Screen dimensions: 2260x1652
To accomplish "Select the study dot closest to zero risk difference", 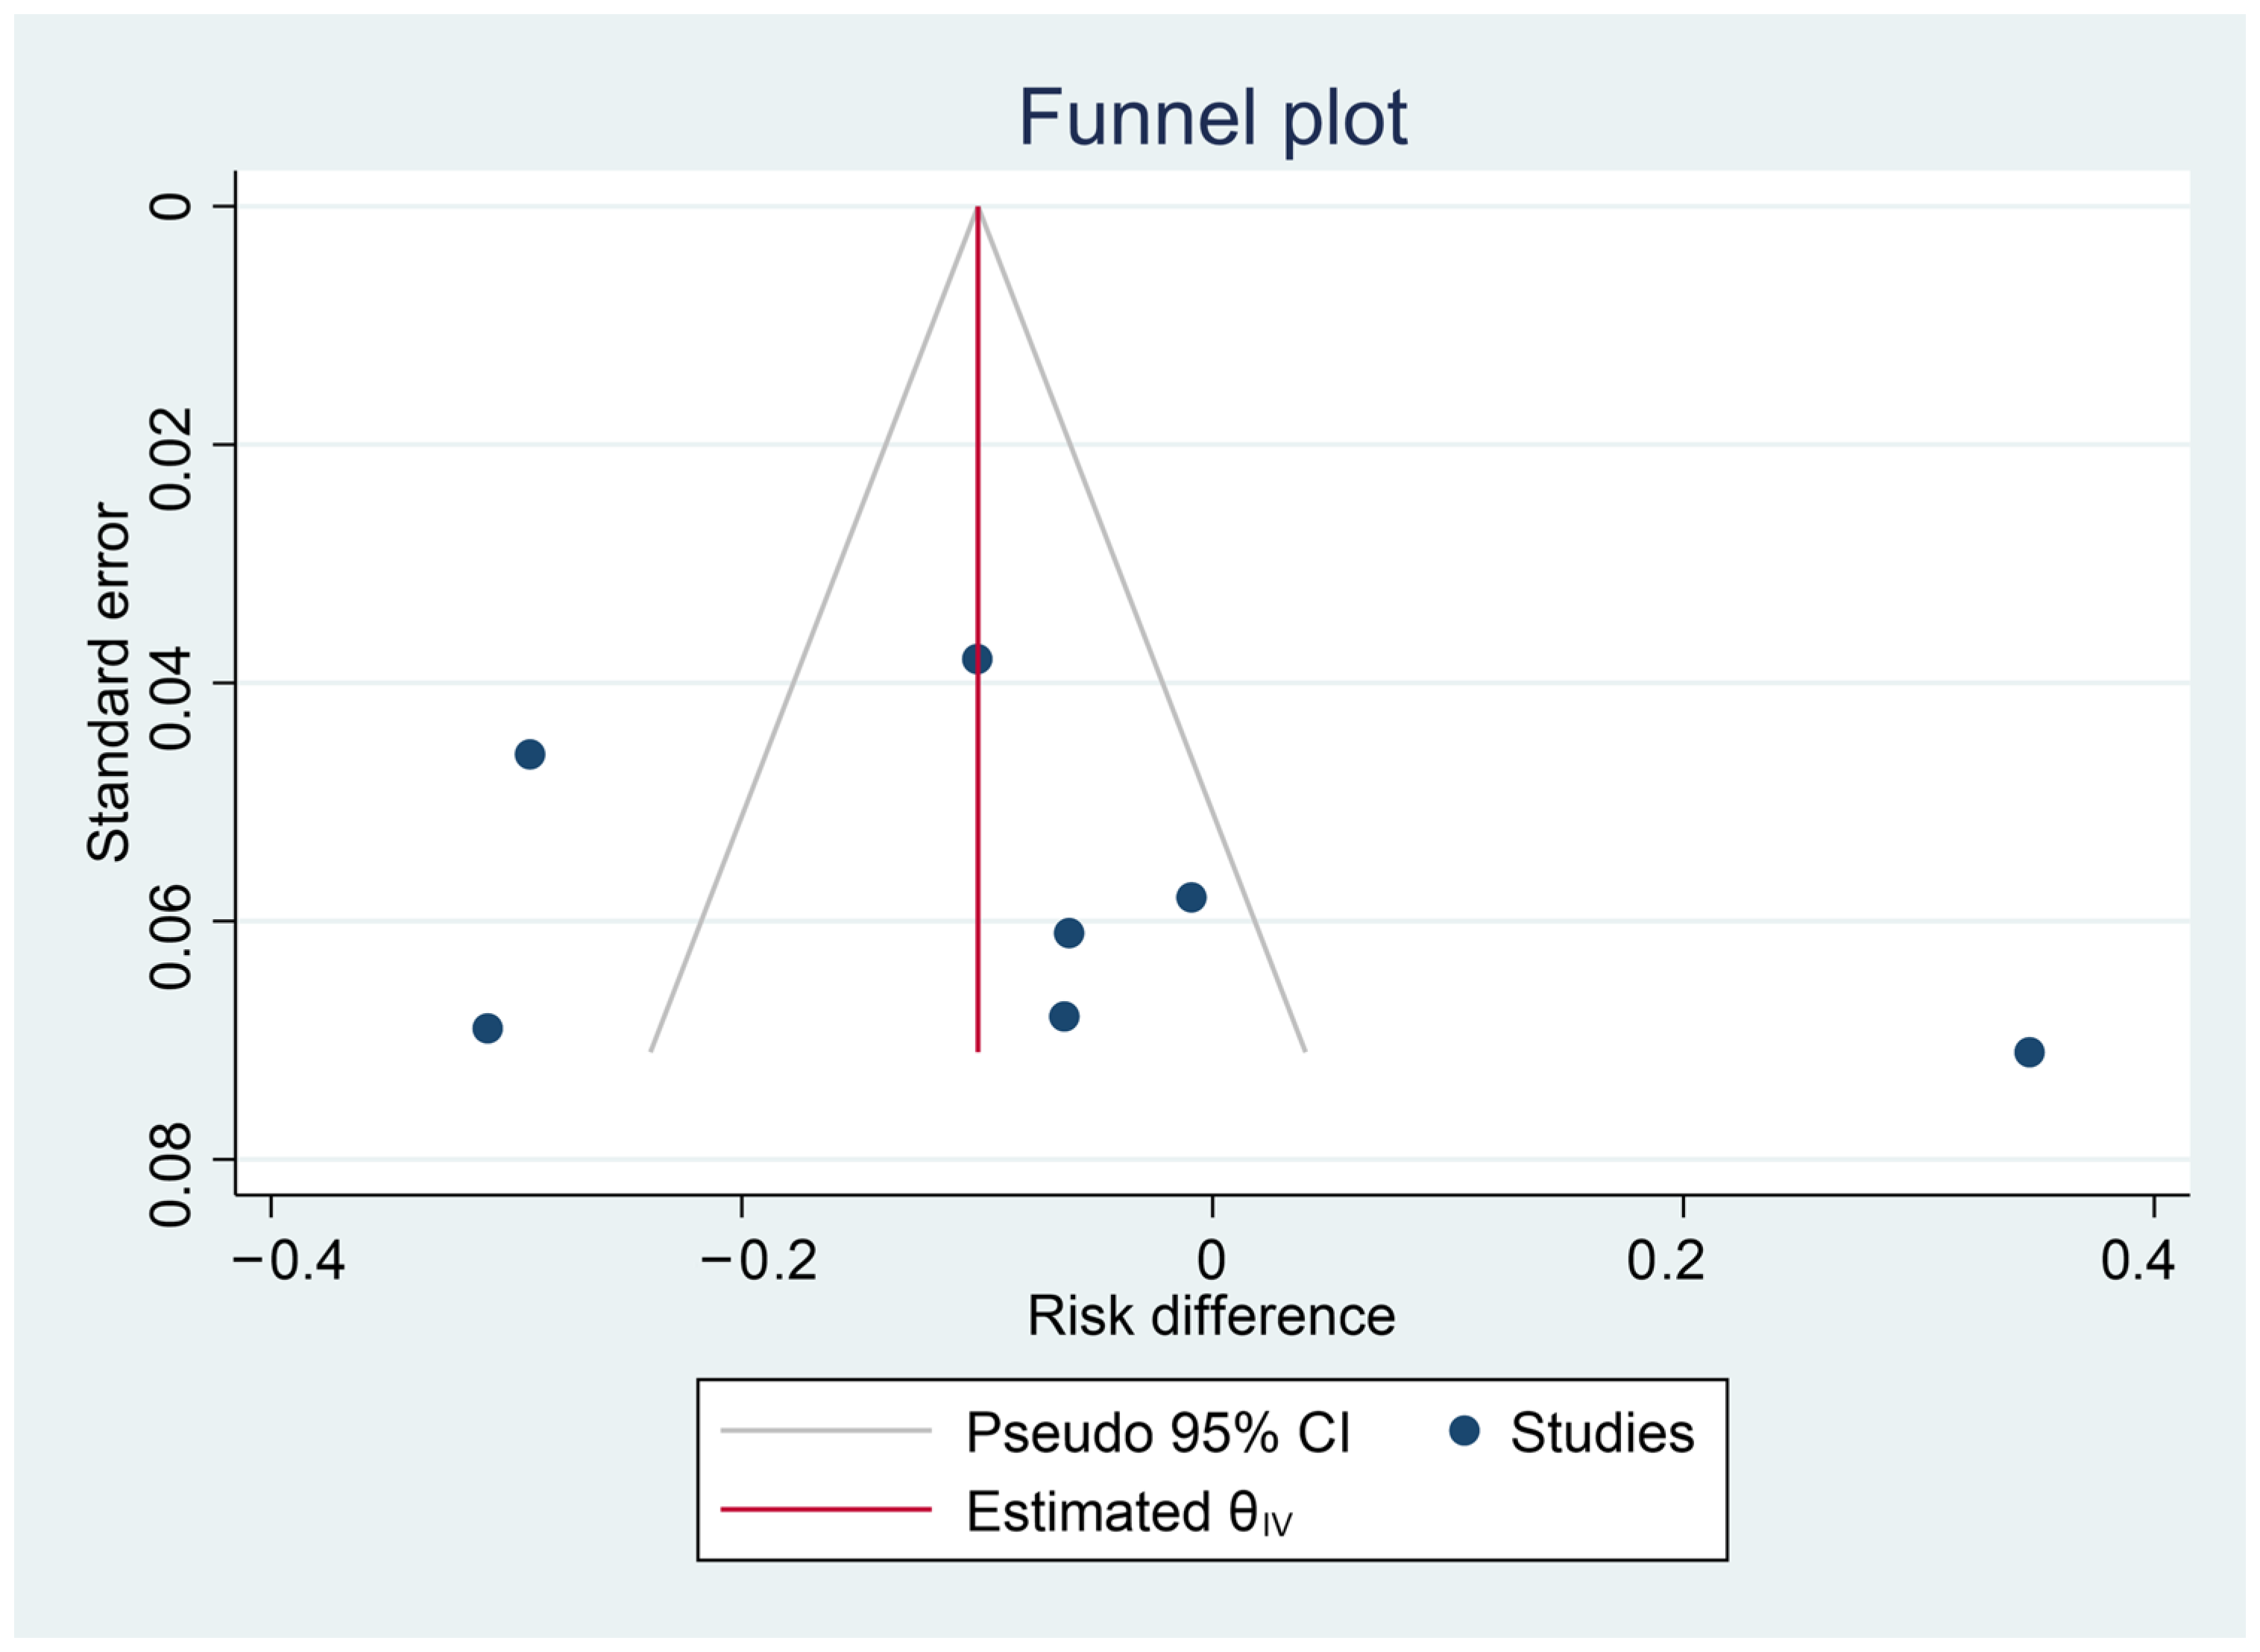I will click(x=1191, y=897).
